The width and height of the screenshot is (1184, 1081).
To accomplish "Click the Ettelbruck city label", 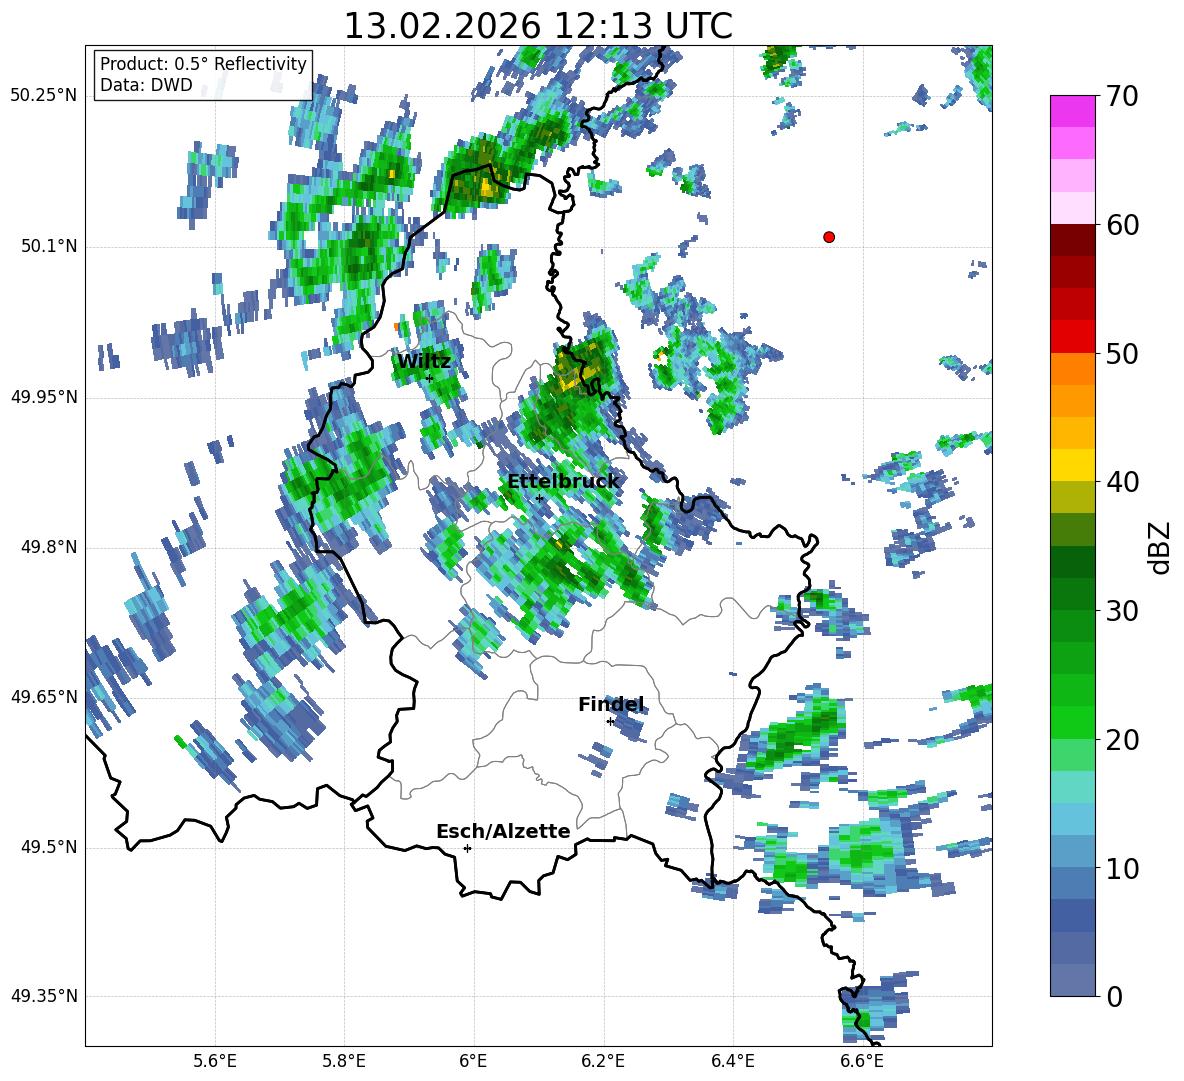I will tap(563, 482).
